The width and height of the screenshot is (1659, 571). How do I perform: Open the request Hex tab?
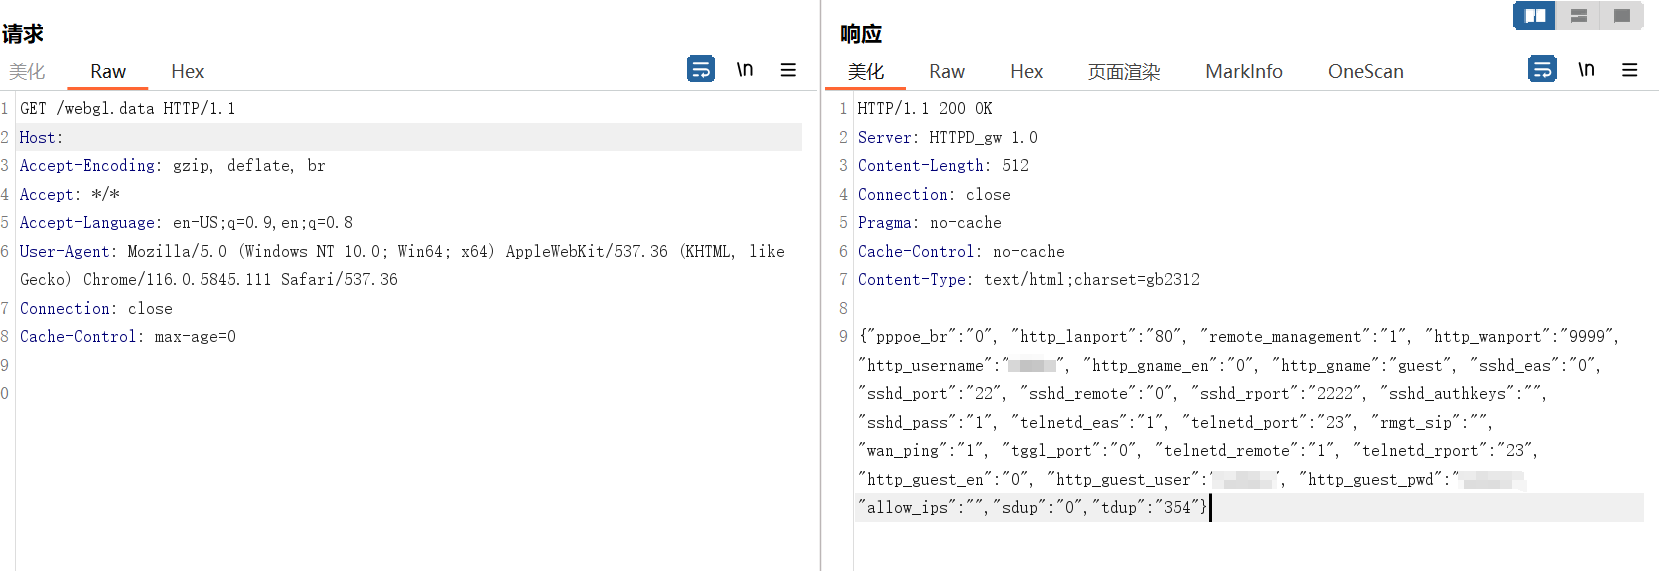coord(187,71)
